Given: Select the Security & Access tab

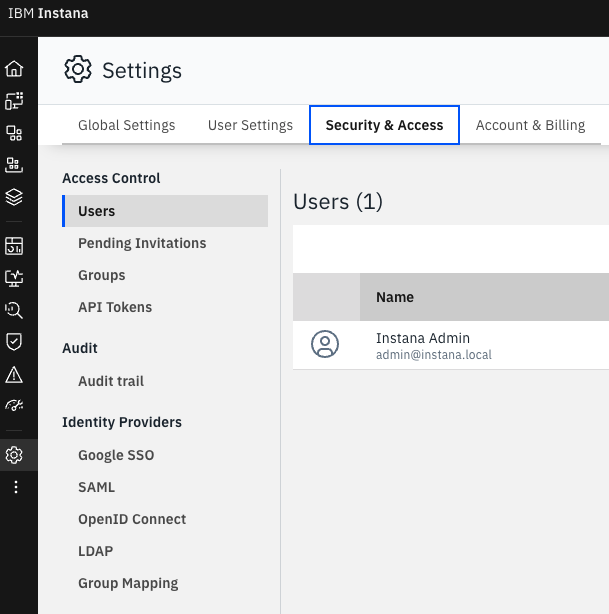Looking at the screenshot, I should tap(384, 125).
